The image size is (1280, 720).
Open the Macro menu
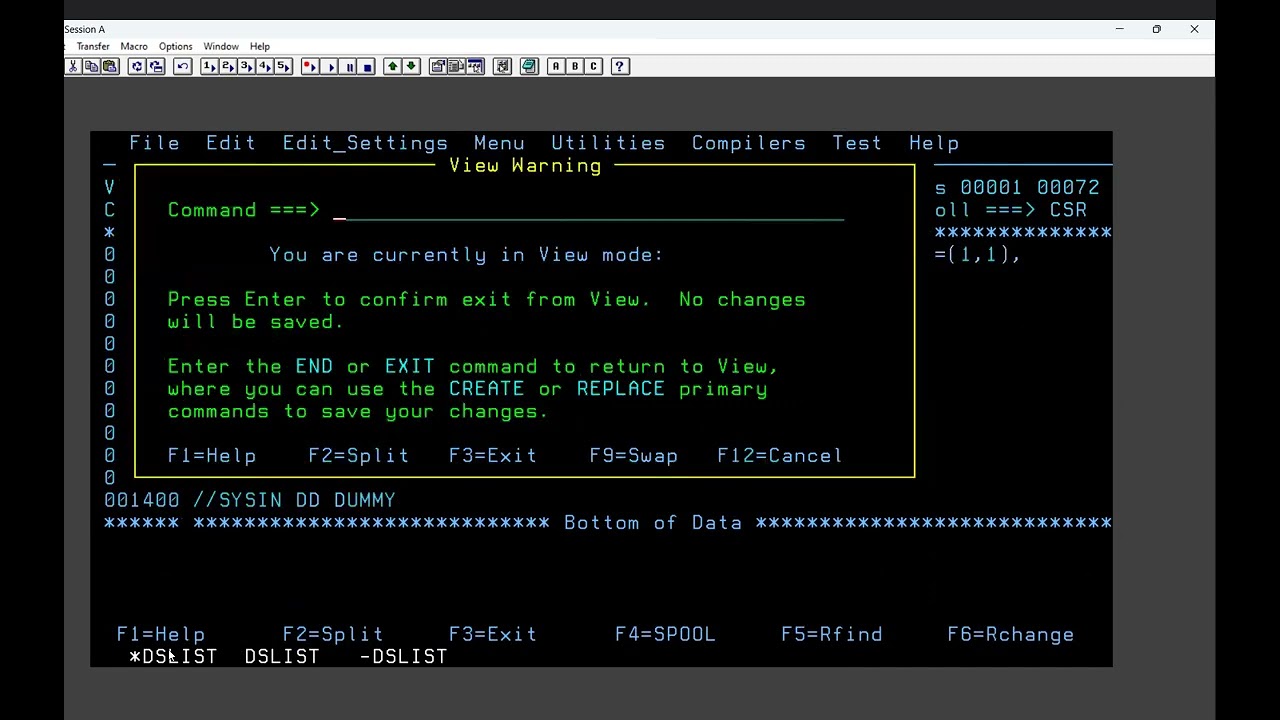134,46
